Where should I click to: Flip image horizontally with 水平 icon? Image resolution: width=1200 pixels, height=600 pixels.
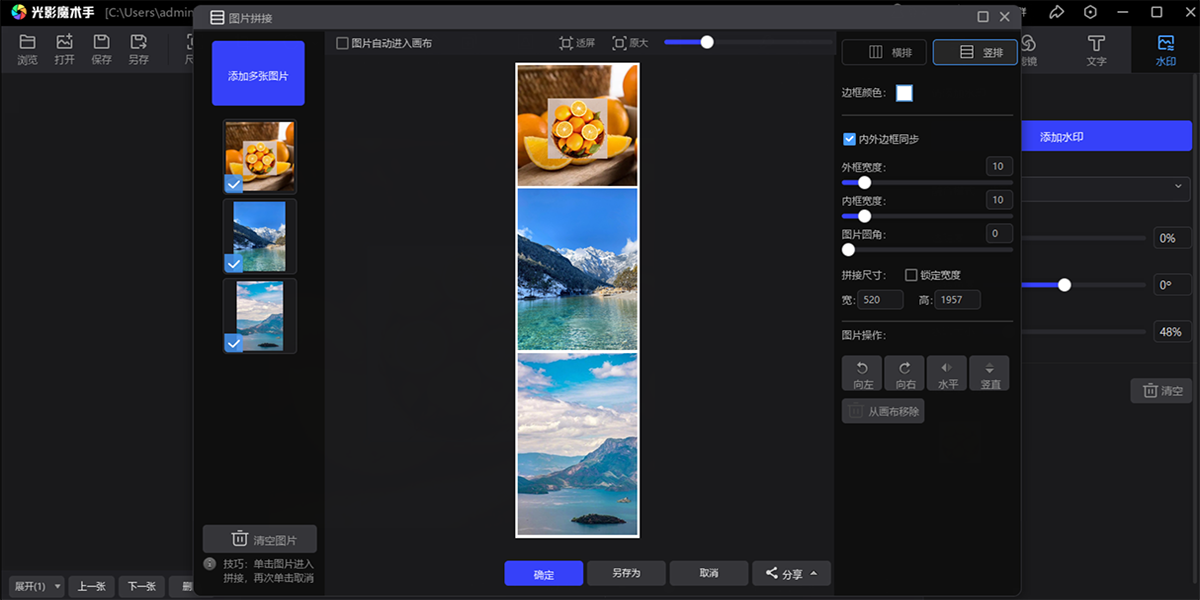point(946,368)
